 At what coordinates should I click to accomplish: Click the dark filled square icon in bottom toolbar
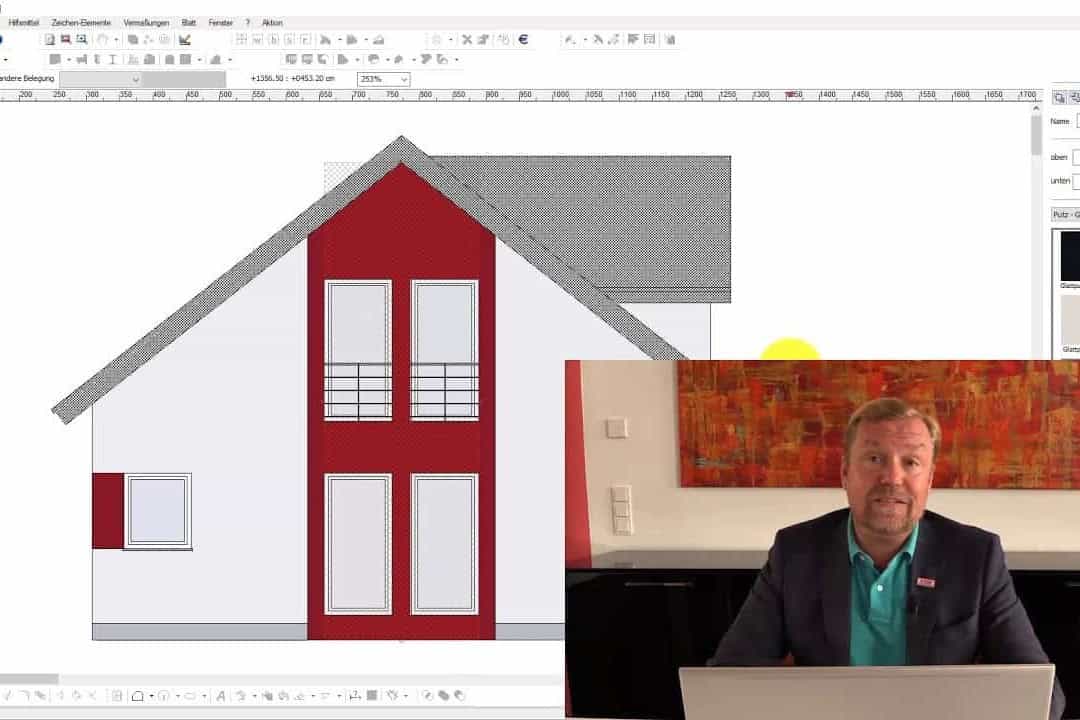point(371,696)
